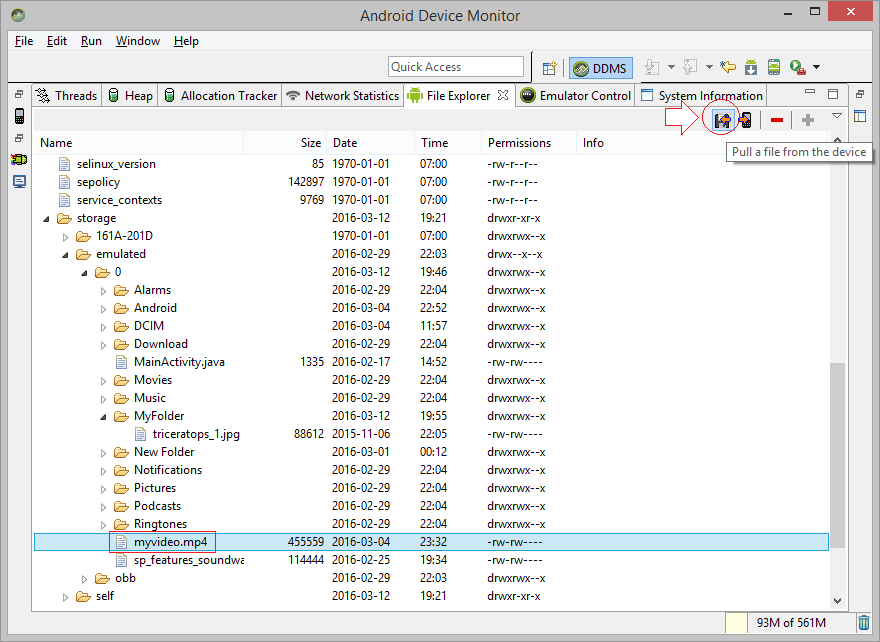Click the scrollbar down arrow in file list

click(x=837, y=600)
